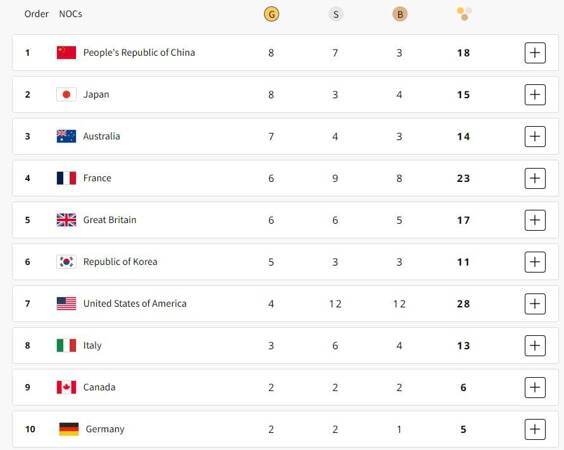Viewport: 564px width, 450px height.
Task: Select the Great Britain name text
Action: [110, 220]
